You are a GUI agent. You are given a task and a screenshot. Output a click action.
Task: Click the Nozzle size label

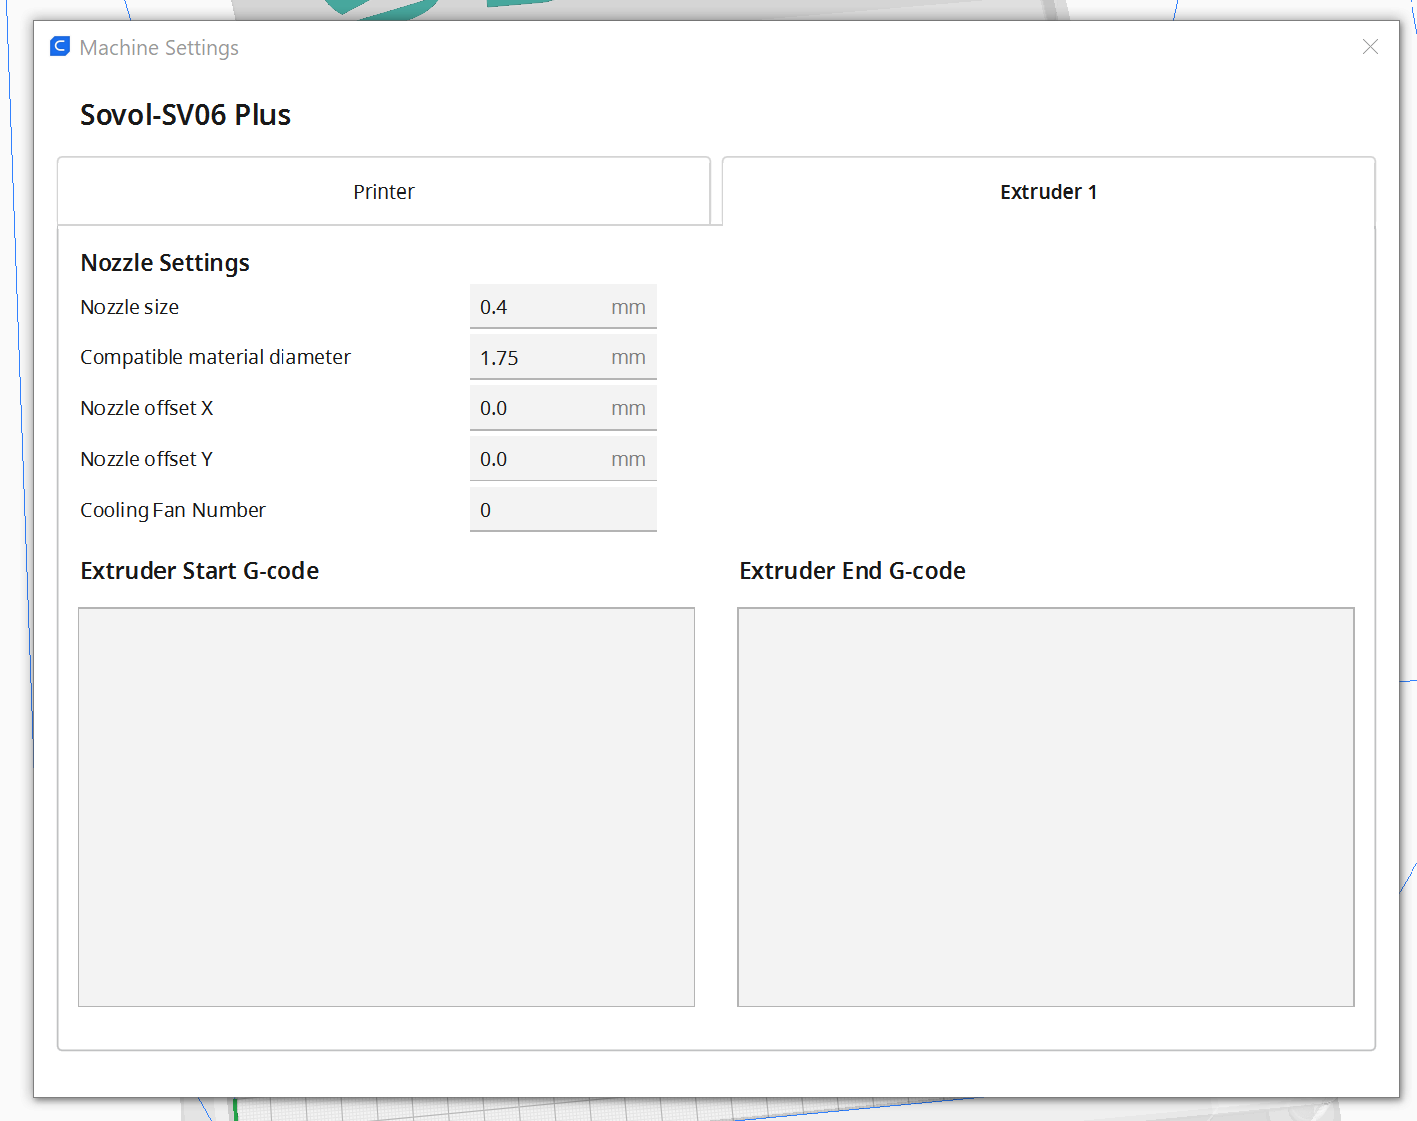click(x=130, y=307)
